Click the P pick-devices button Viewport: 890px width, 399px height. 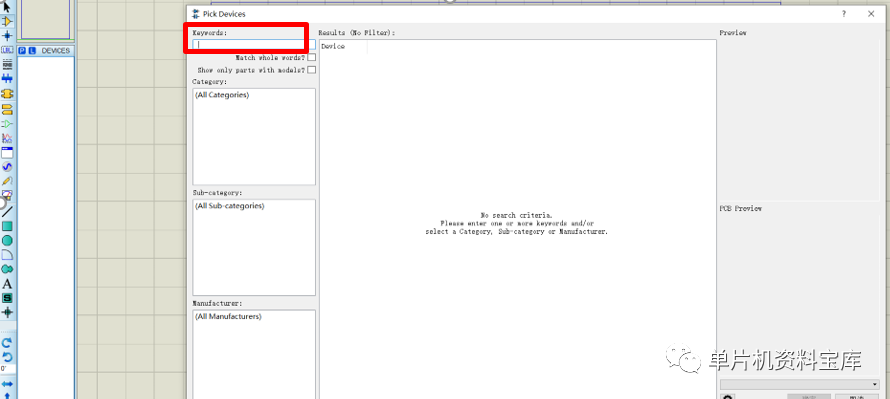[22, 51]
